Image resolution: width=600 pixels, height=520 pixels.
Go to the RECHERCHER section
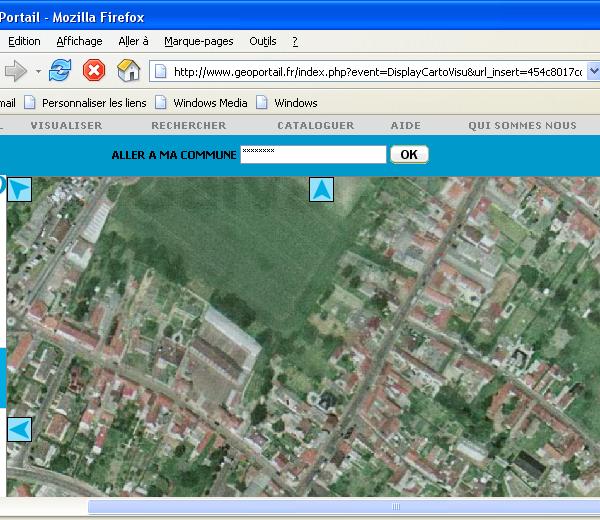189,126
